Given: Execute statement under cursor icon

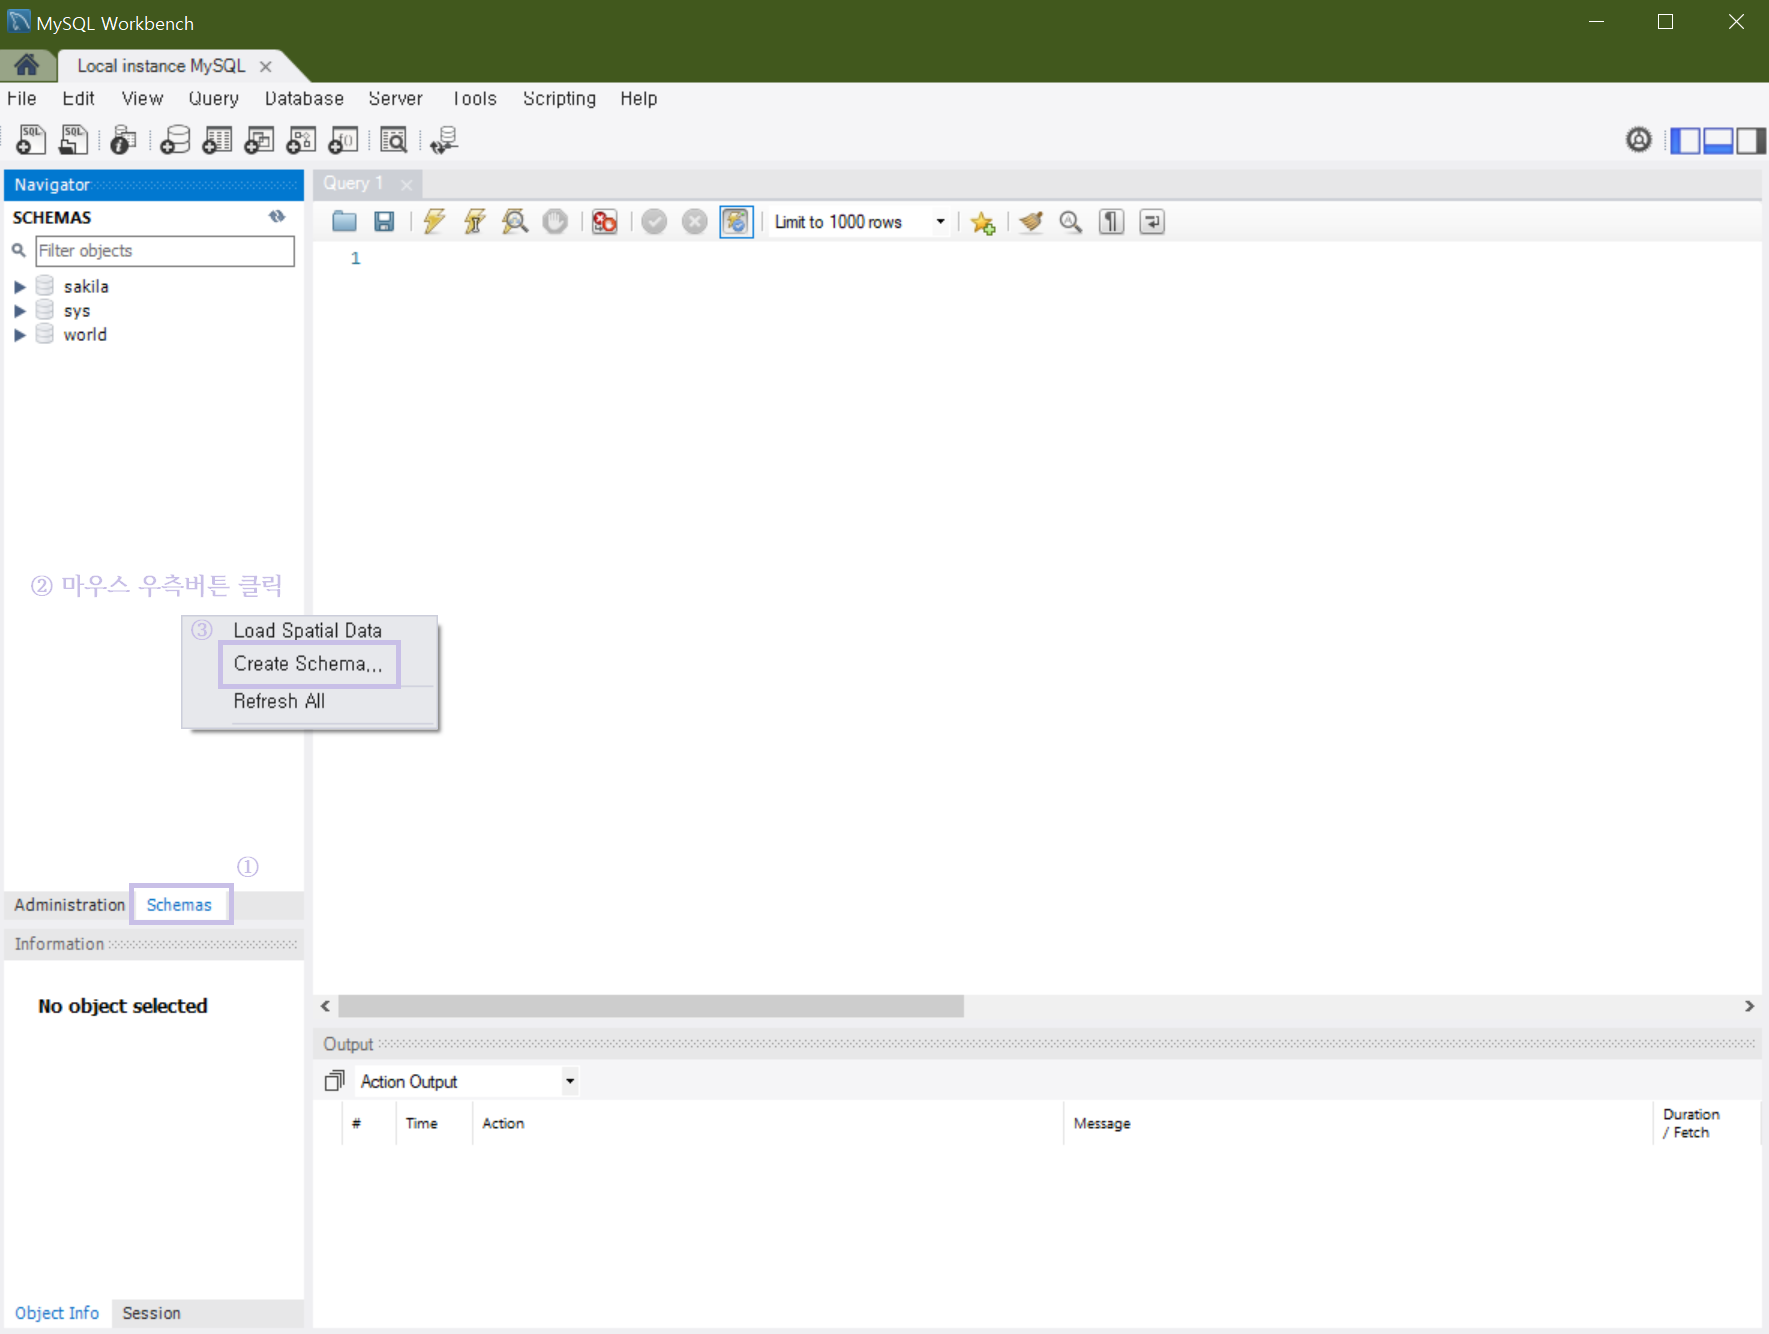Looking at the screenshot, I should click(x=475, y=222).
